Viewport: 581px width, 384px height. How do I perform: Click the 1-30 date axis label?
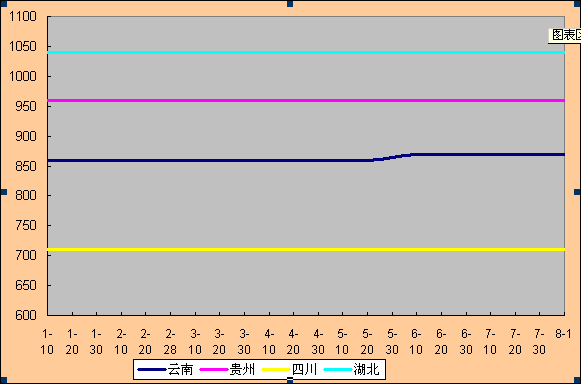(96, 342)
